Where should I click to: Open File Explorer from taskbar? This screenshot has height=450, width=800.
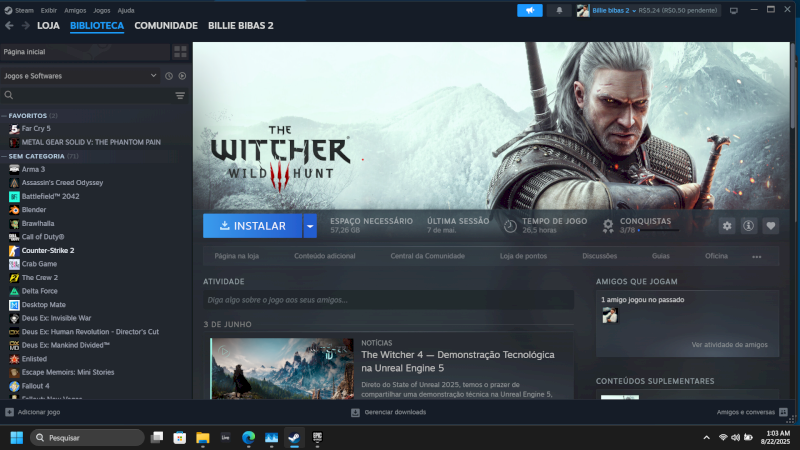point(203,438)
